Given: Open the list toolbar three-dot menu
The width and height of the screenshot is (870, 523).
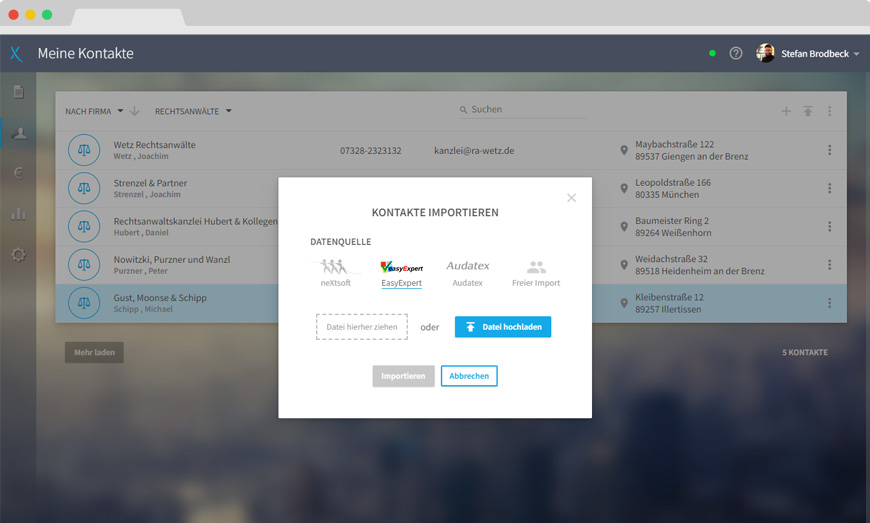Looking at the screenshot, I should (829, 111).
